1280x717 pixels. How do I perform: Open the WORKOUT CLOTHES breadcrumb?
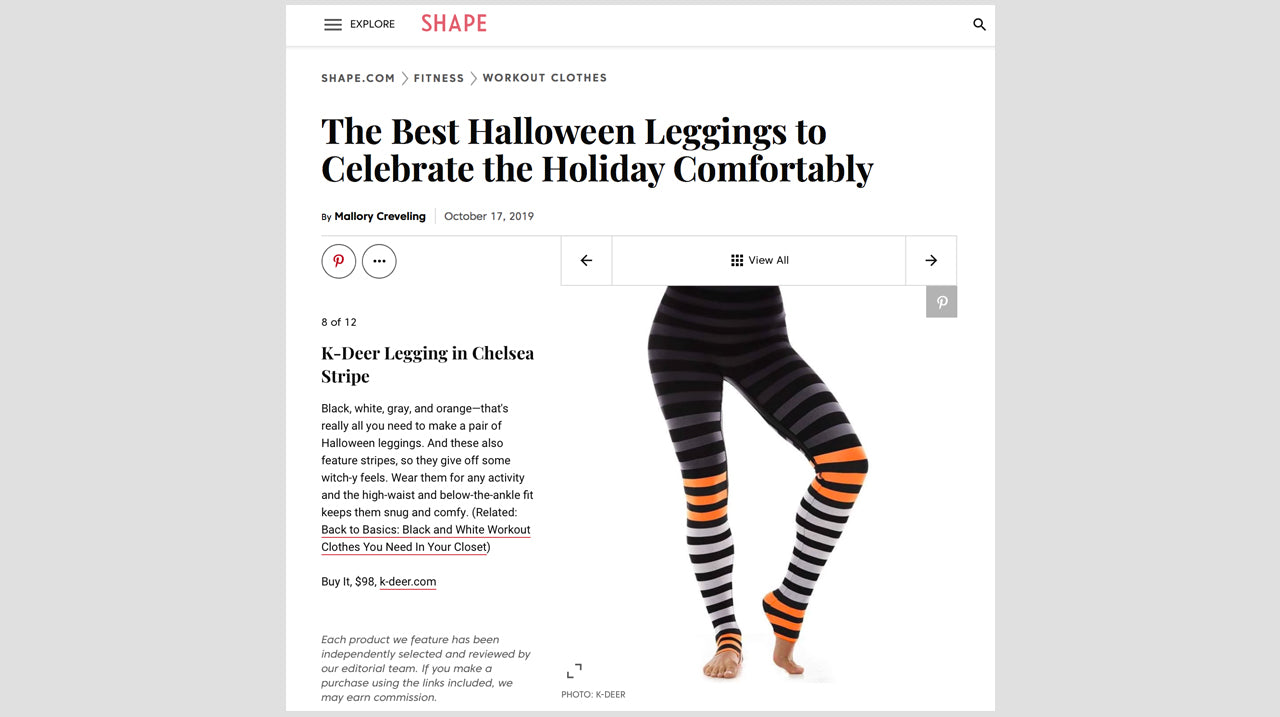point(545,78)
